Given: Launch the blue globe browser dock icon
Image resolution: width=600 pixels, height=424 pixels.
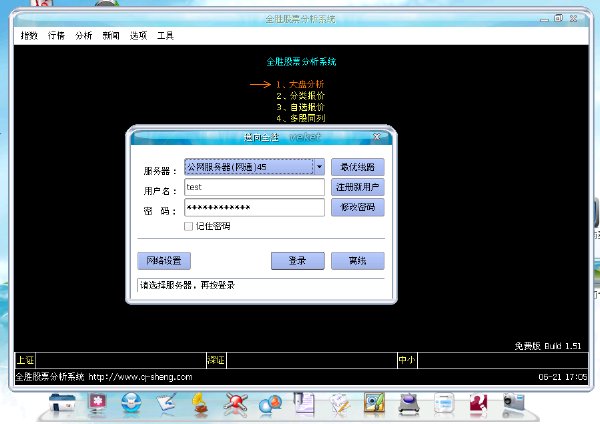Looking at the screenshot, I should click(131, 403).
